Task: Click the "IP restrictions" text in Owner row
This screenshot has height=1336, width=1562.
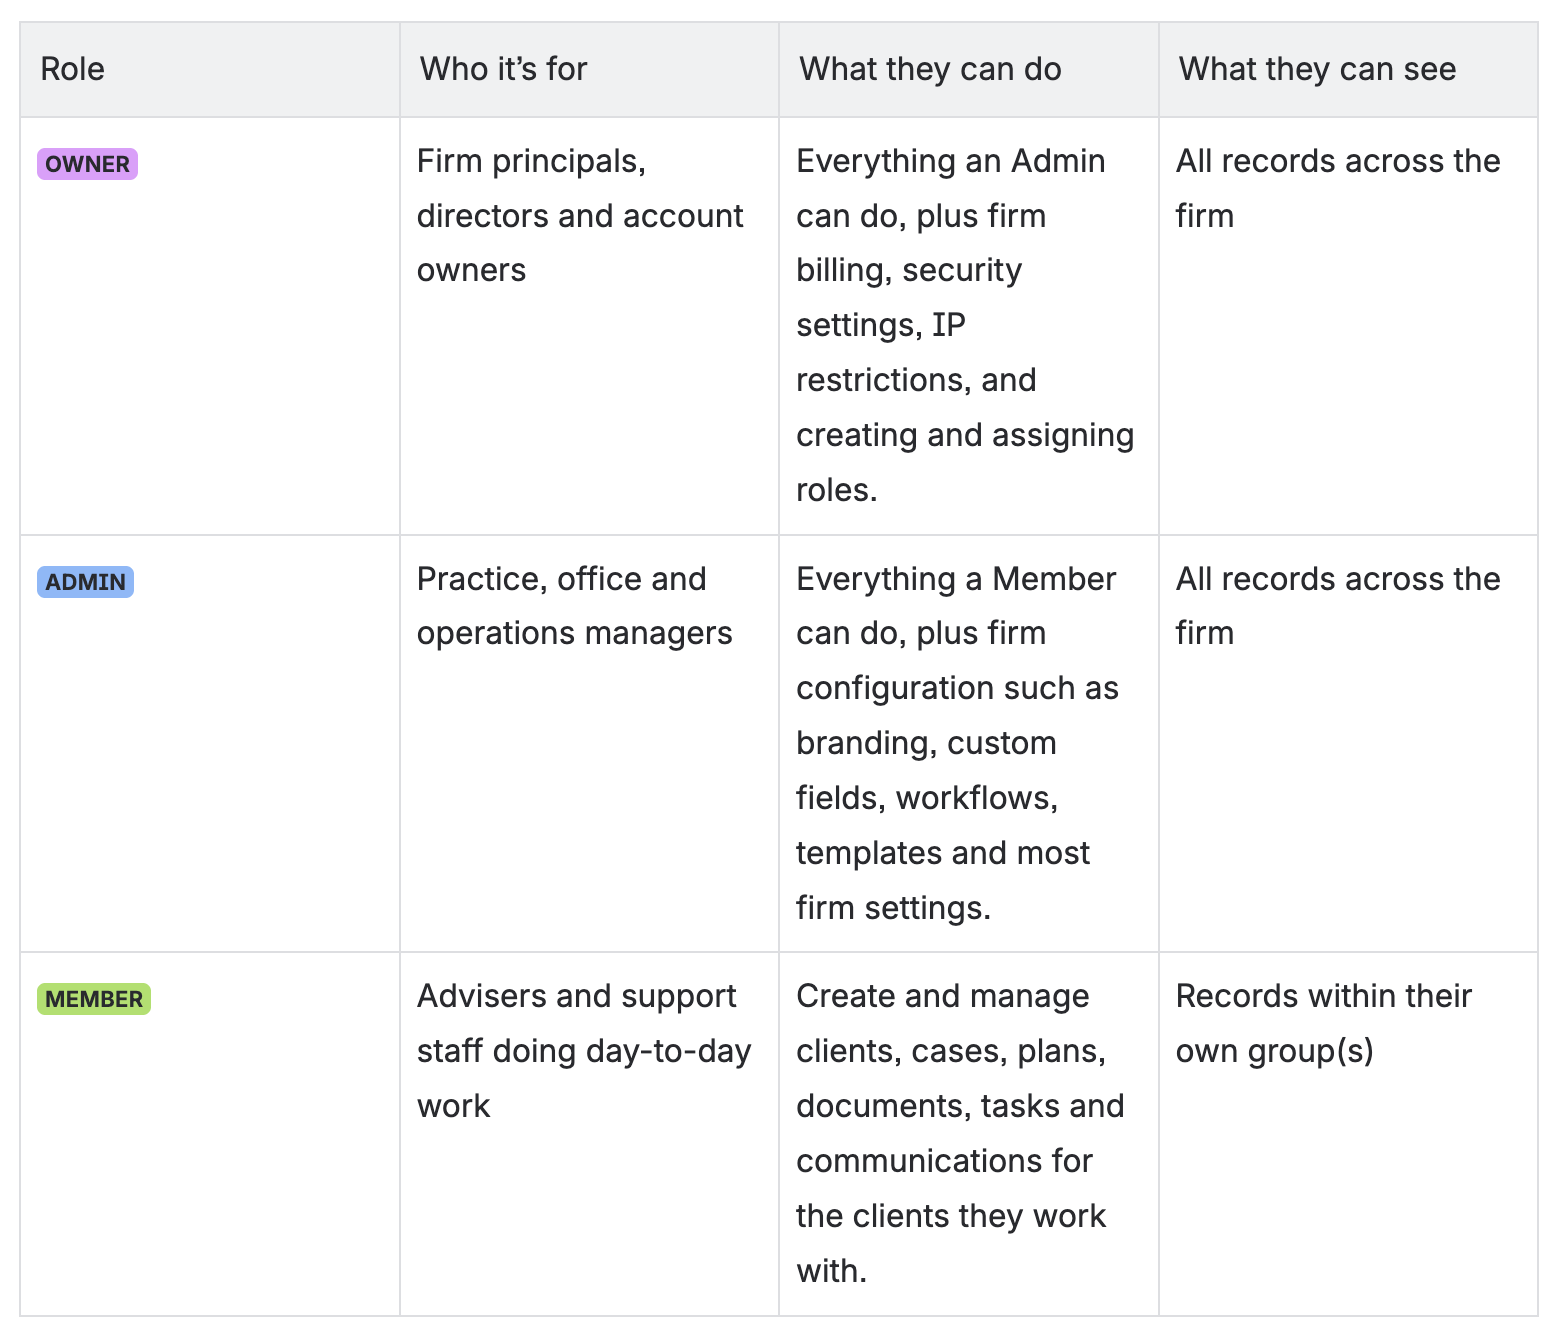Action: tap(916, 352)
